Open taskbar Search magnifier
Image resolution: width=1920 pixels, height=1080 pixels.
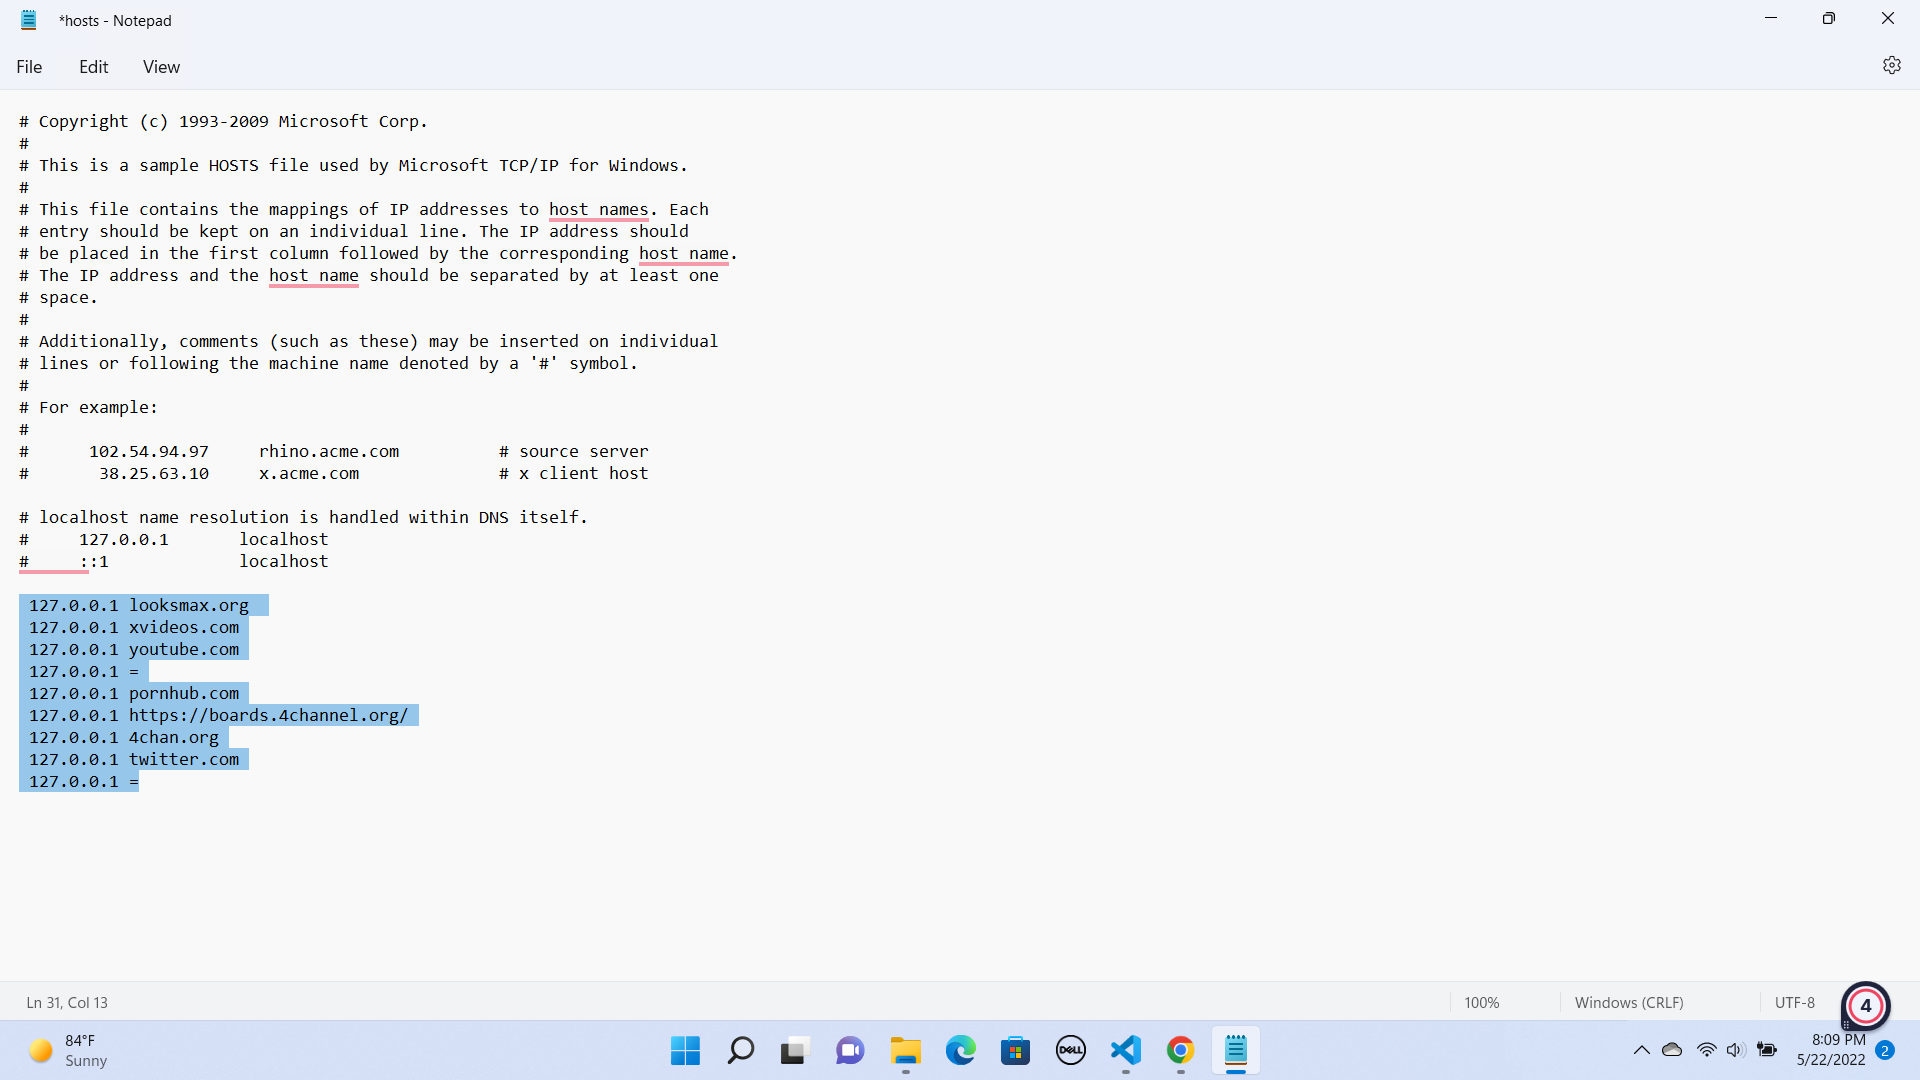[740, 1050]
